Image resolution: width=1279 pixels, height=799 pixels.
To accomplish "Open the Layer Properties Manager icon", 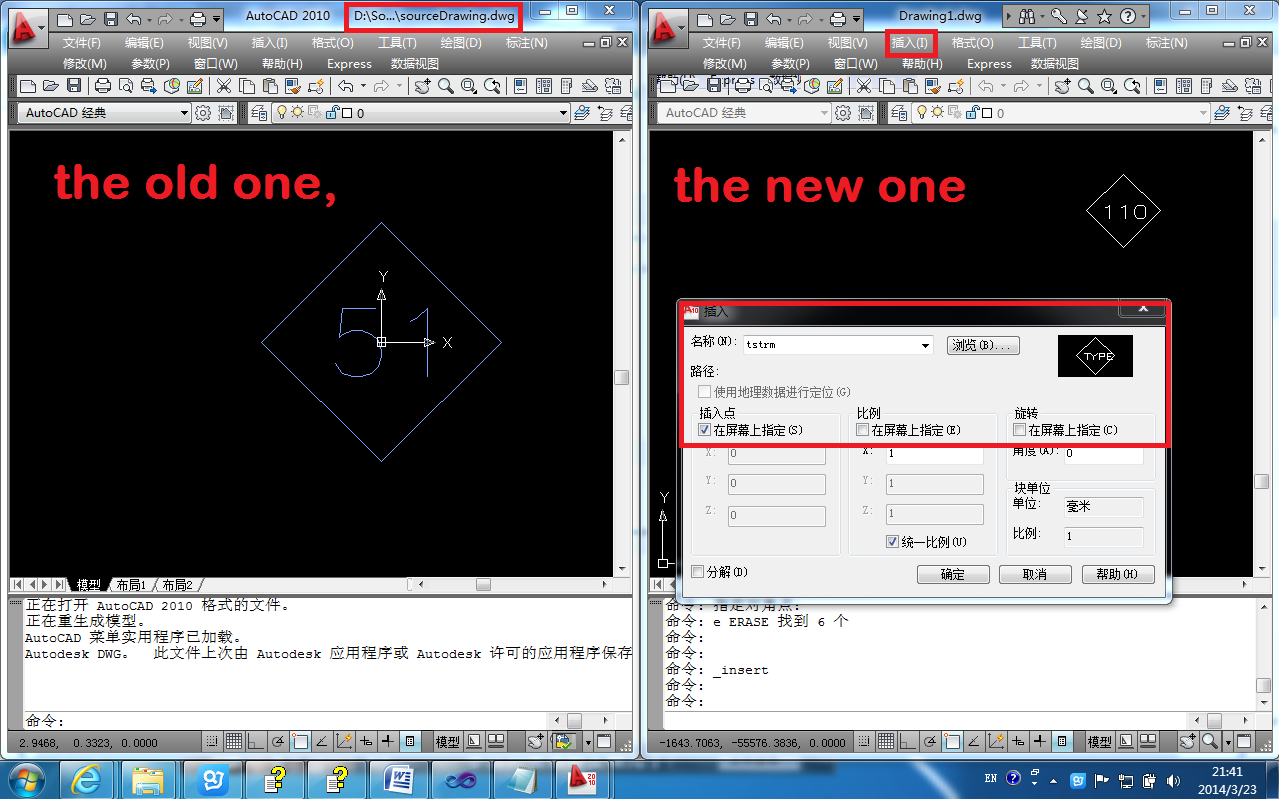I will pos(257,113).
